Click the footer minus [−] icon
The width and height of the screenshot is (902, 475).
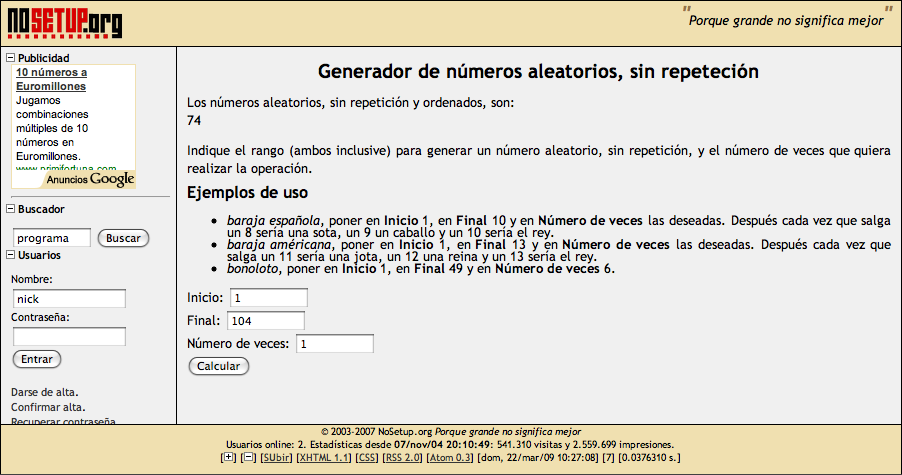248,458
